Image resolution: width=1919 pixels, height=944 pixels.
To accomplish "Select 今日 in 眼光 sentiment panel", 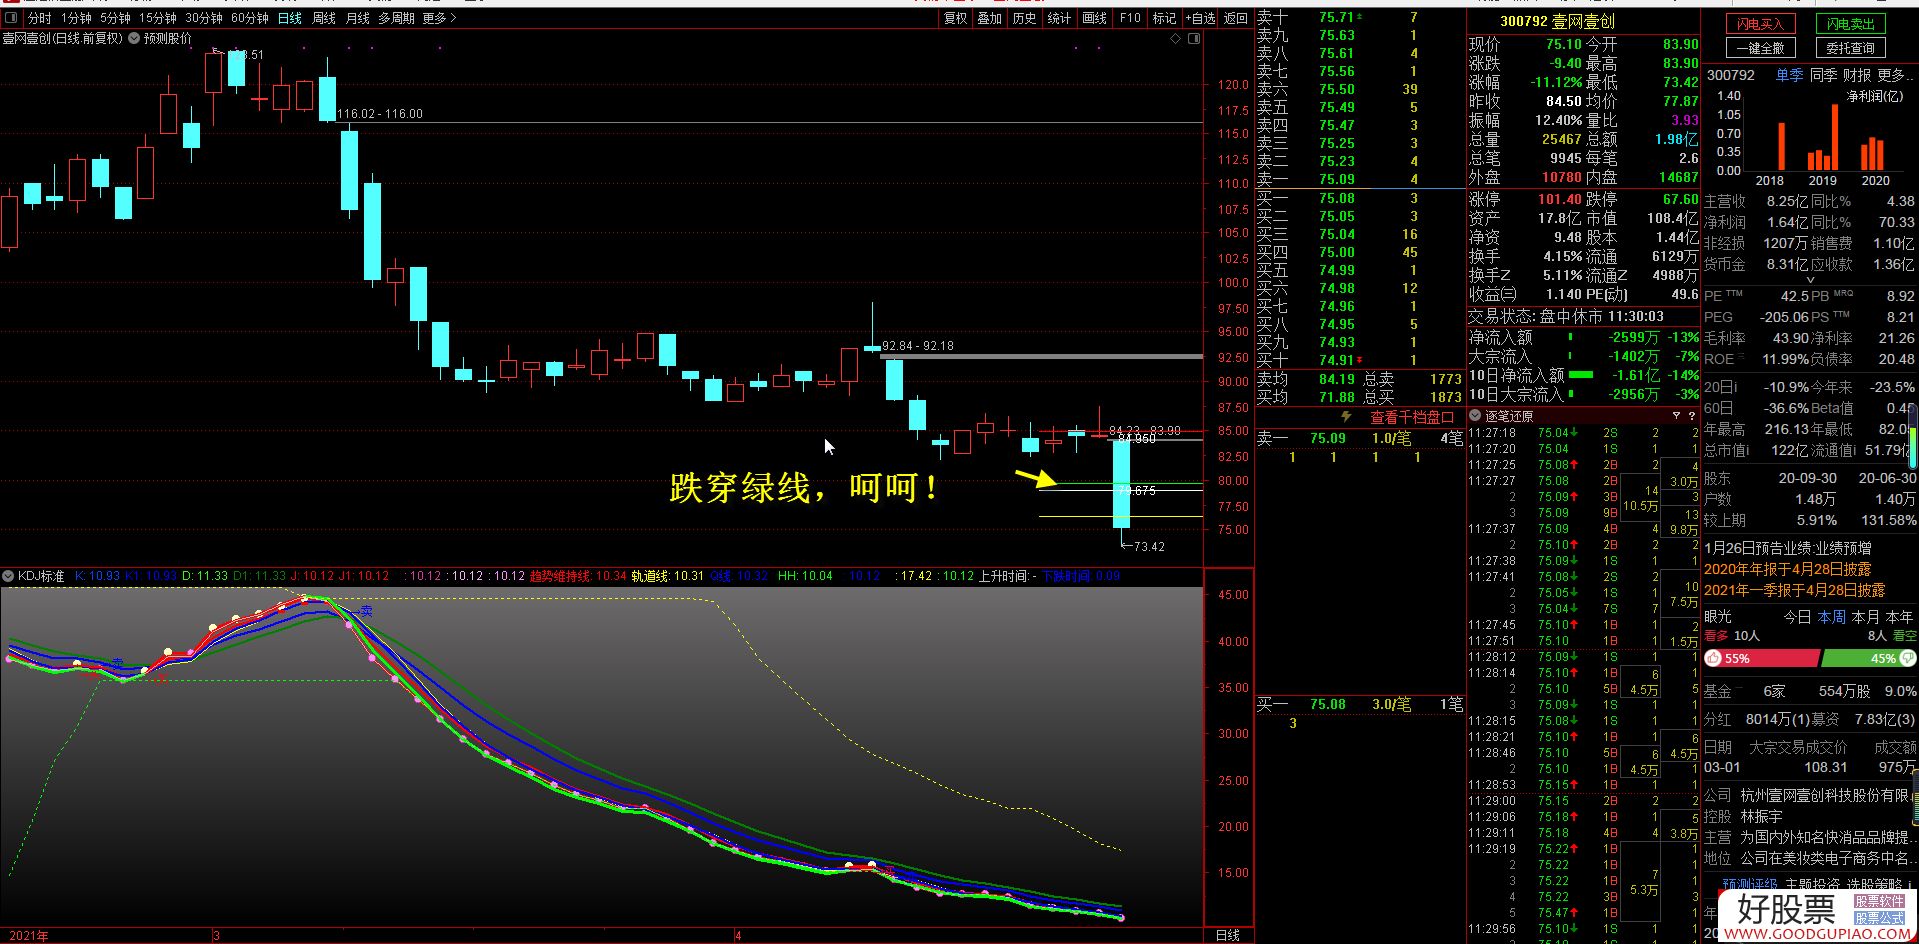I will (1797, 617).
